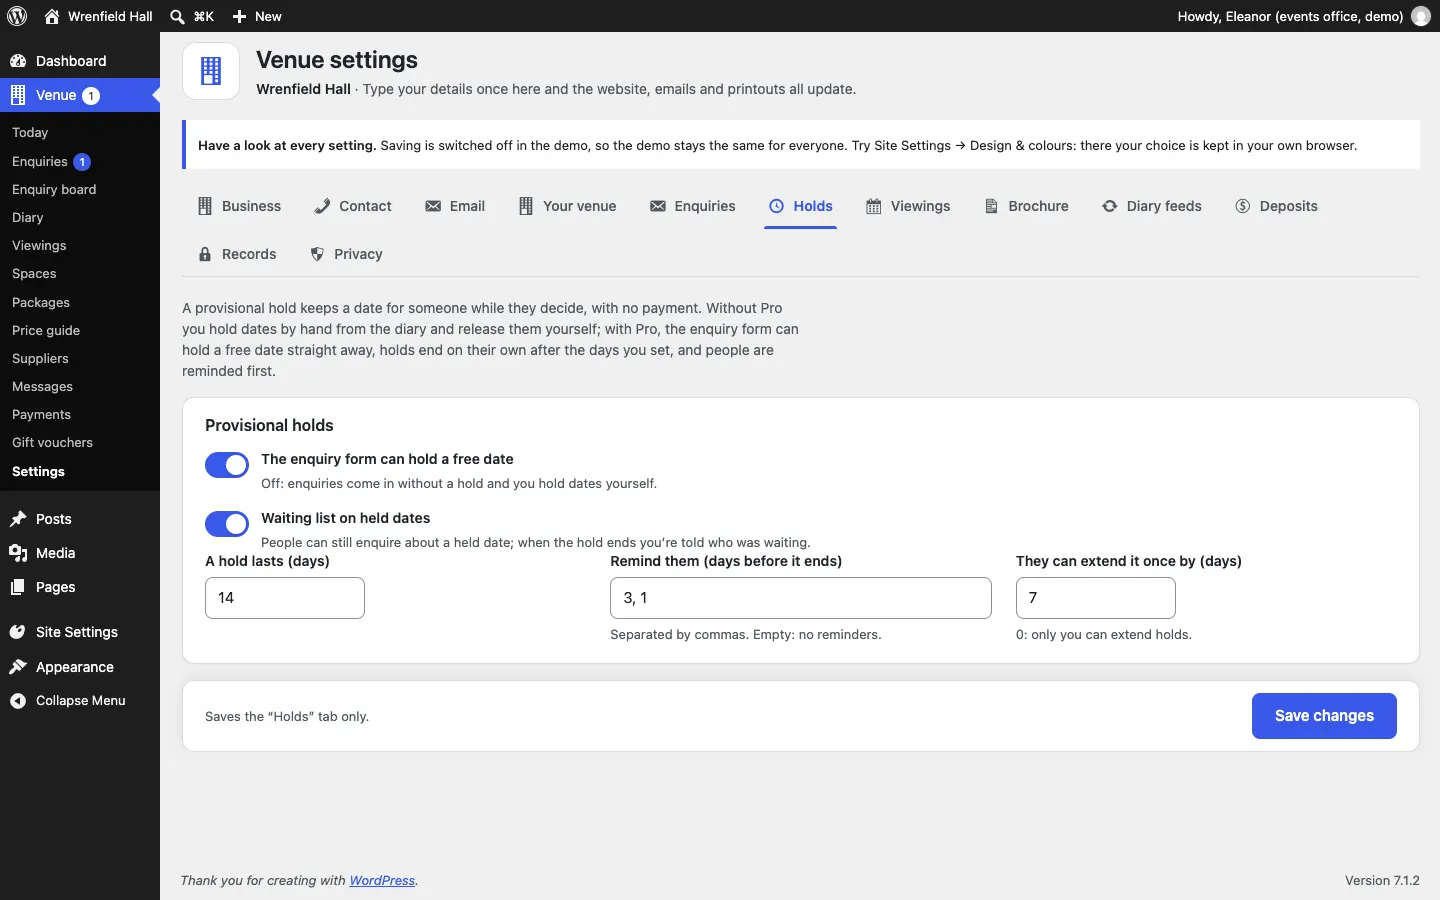Open the Deposits tab
The height and width of the screenshot is (900, 1440).
click(1277, 206)
